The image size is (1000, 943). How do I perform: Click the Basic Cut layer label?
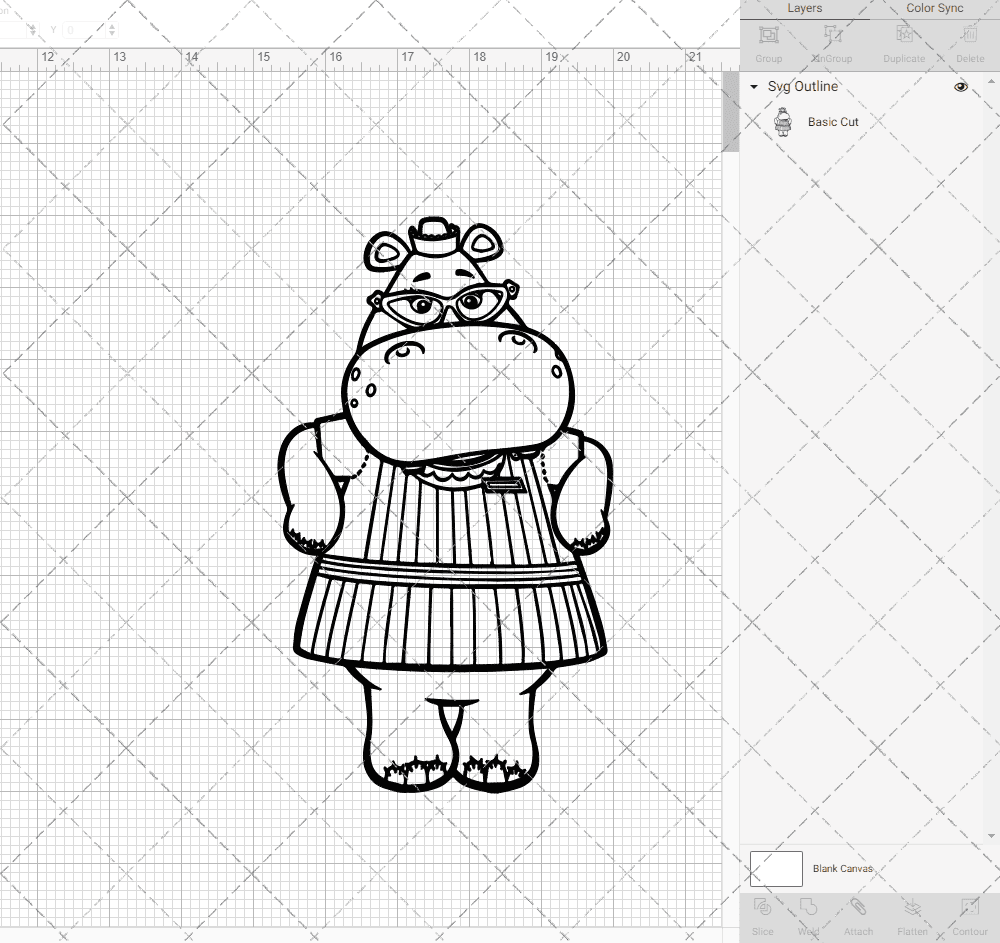833,122
